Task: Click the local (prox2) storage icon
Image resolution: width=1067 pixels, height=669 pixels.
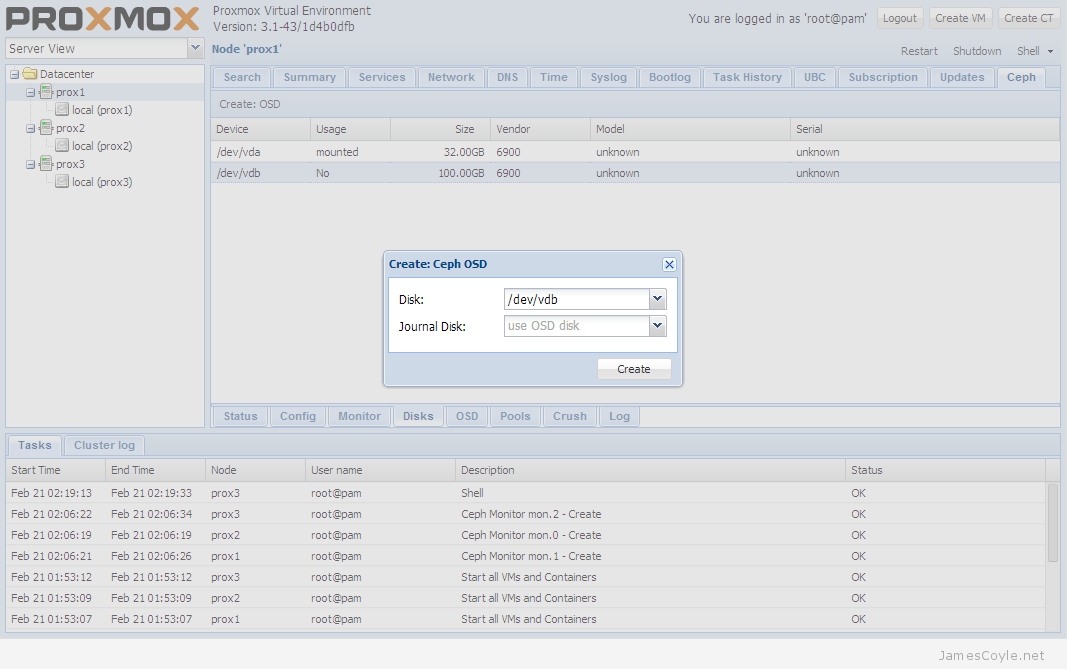Action: [62, 146]
